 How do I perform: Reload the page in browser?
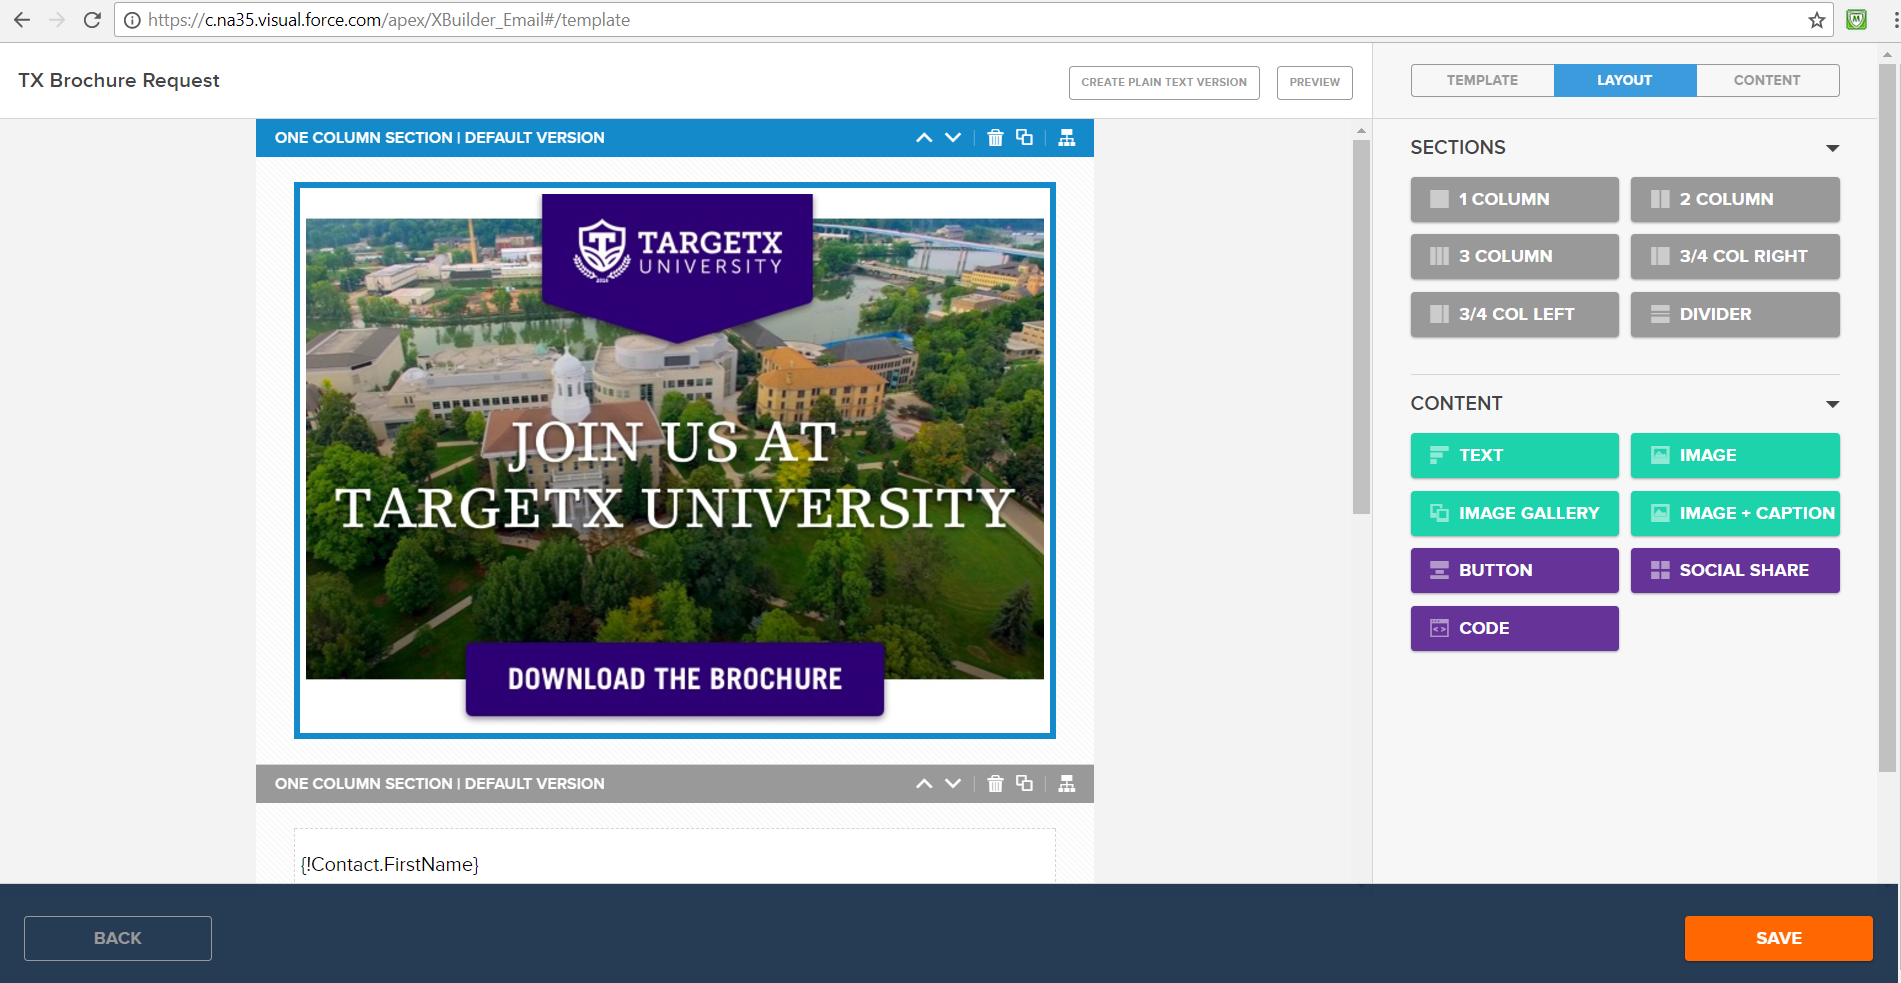tap(92, 20)
